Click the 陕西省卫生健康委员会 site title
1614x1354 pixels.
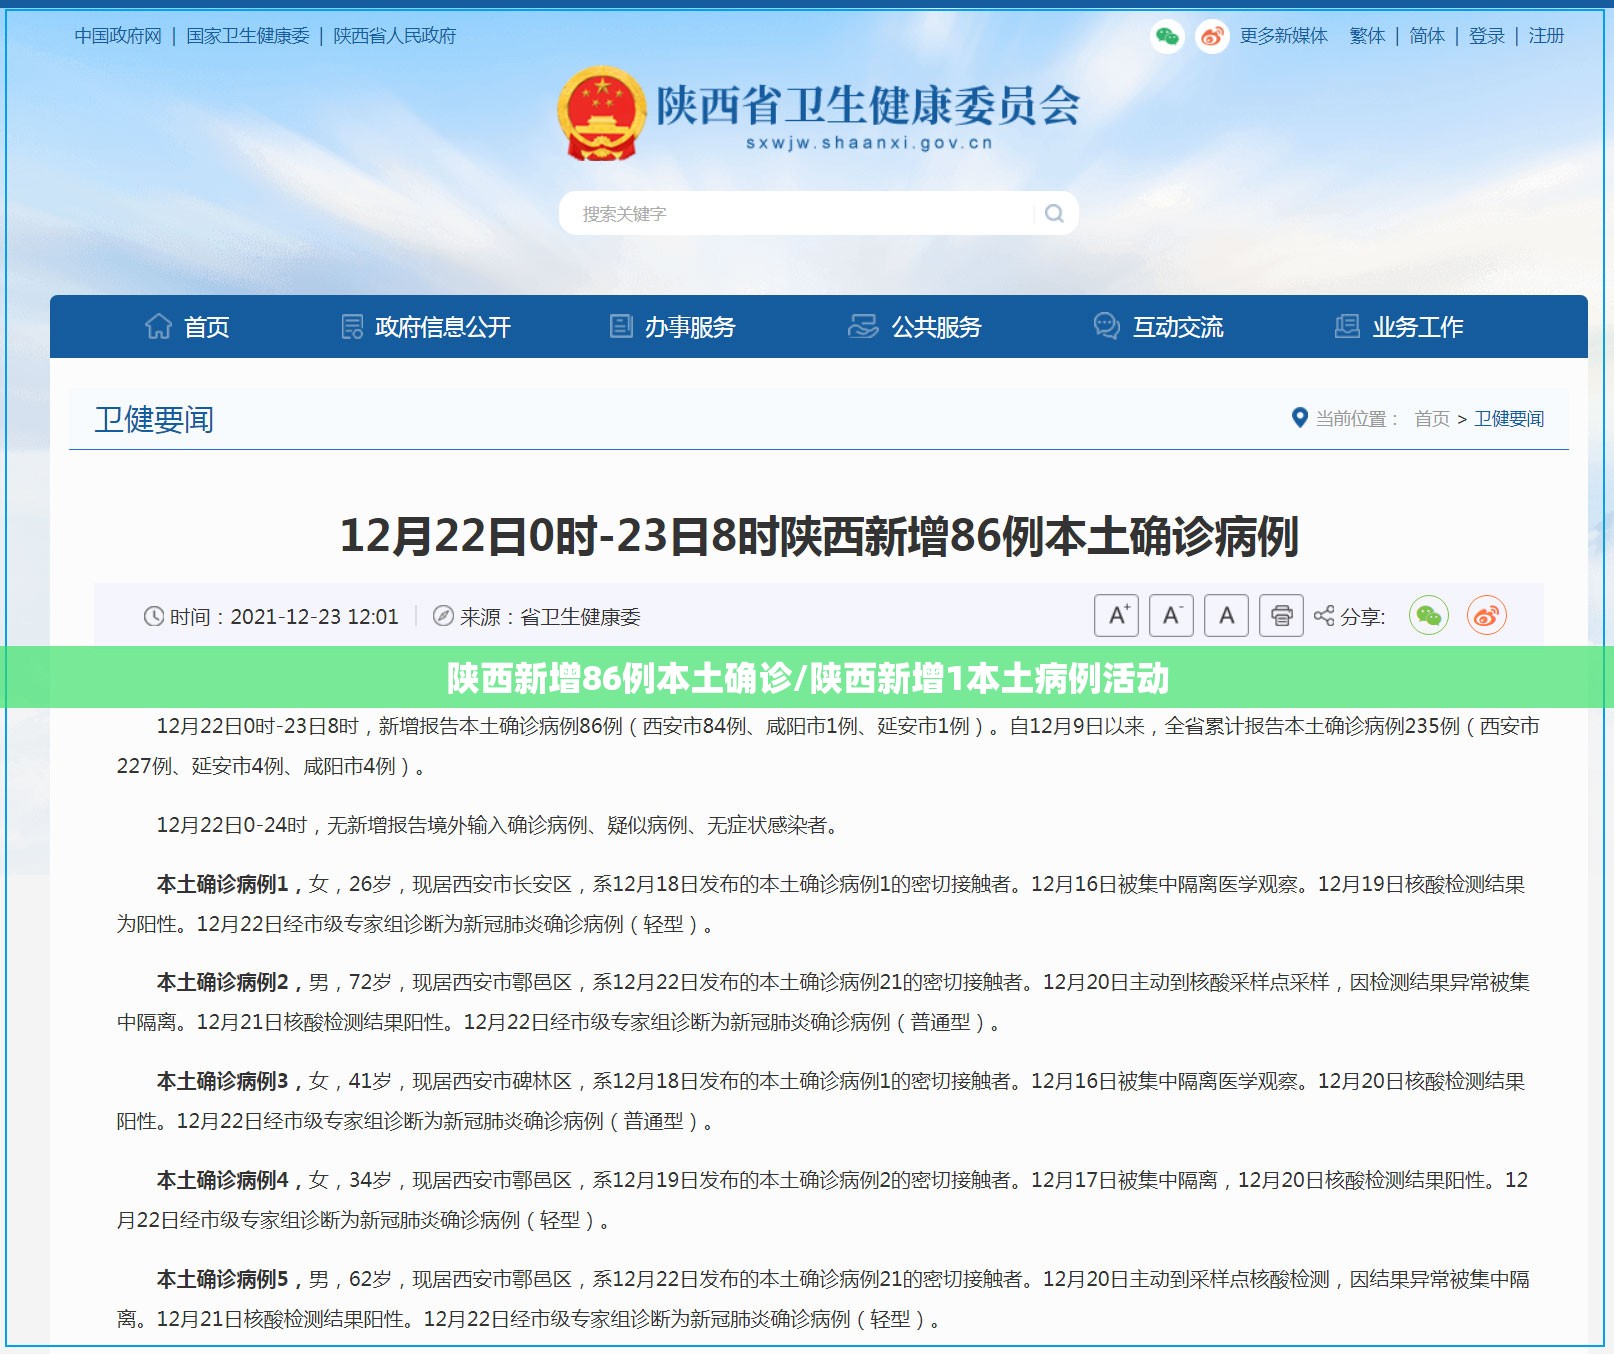coord(868,105)
